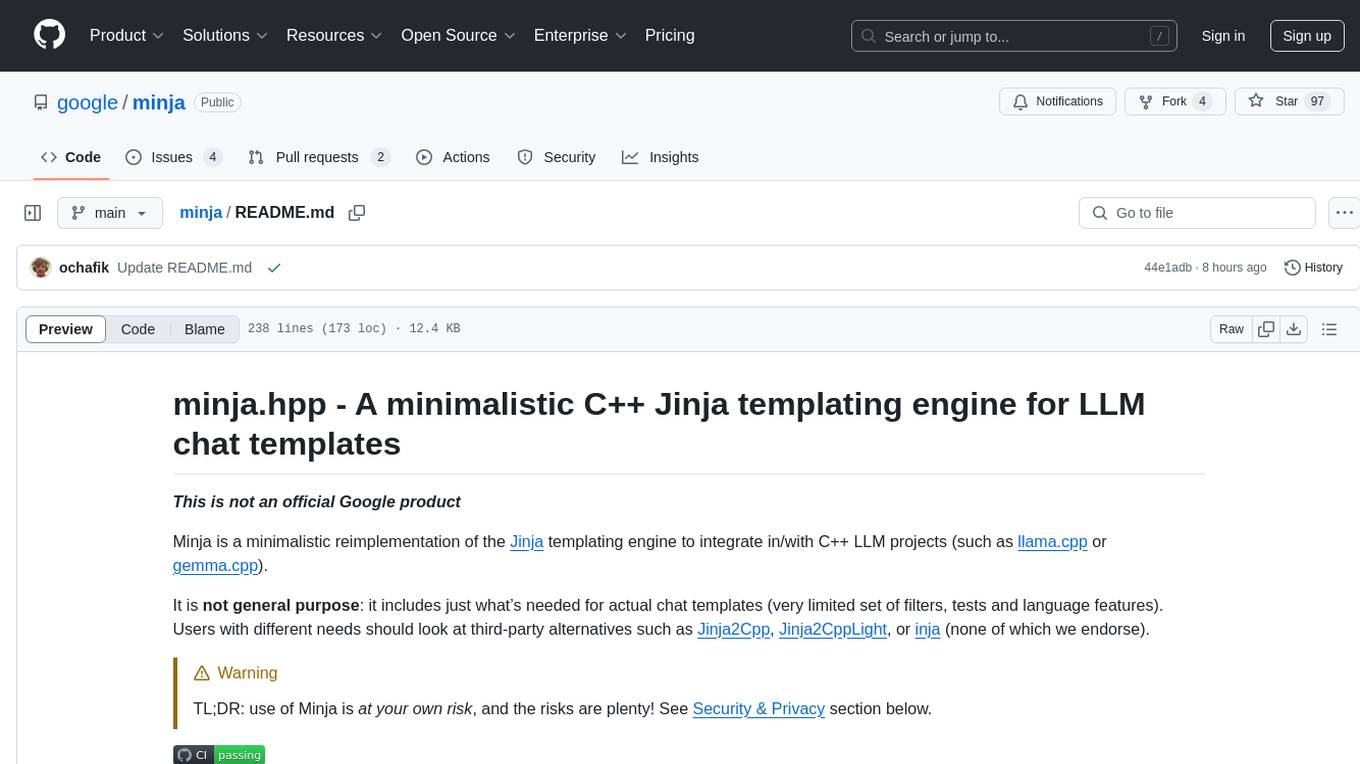Click the Notifications button
Image resolution: width=1360 pixels, height=764 pixels.
(1058, 101)
